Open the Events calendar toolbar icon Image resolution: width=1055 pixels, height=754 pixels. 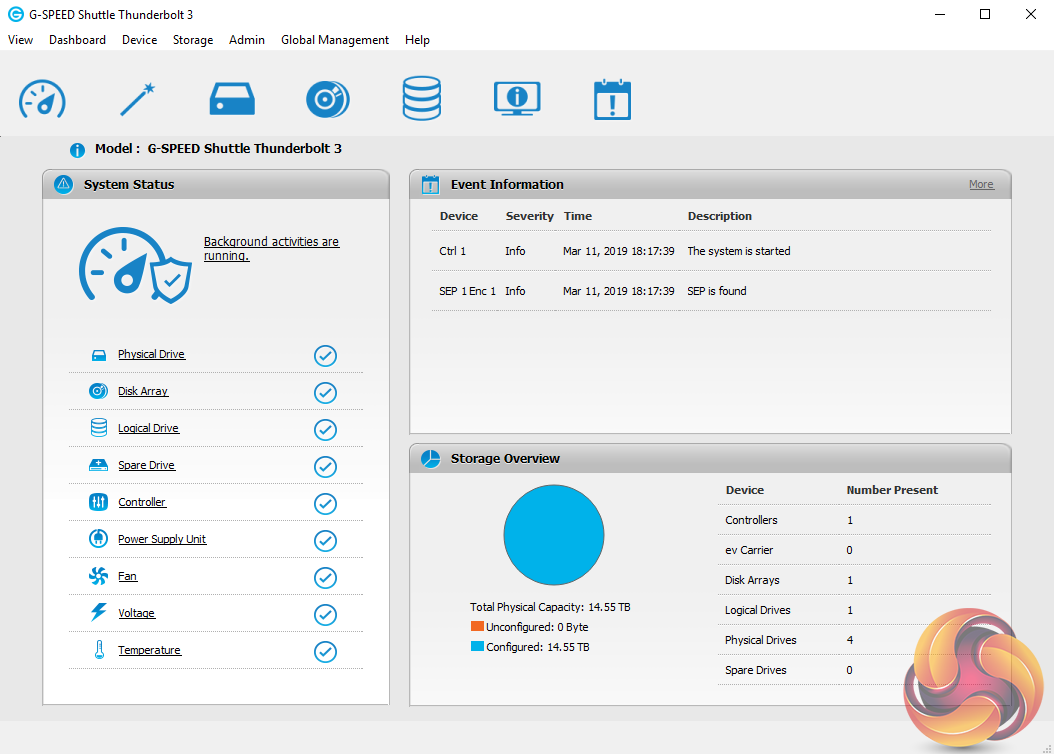tap(612, 99)
